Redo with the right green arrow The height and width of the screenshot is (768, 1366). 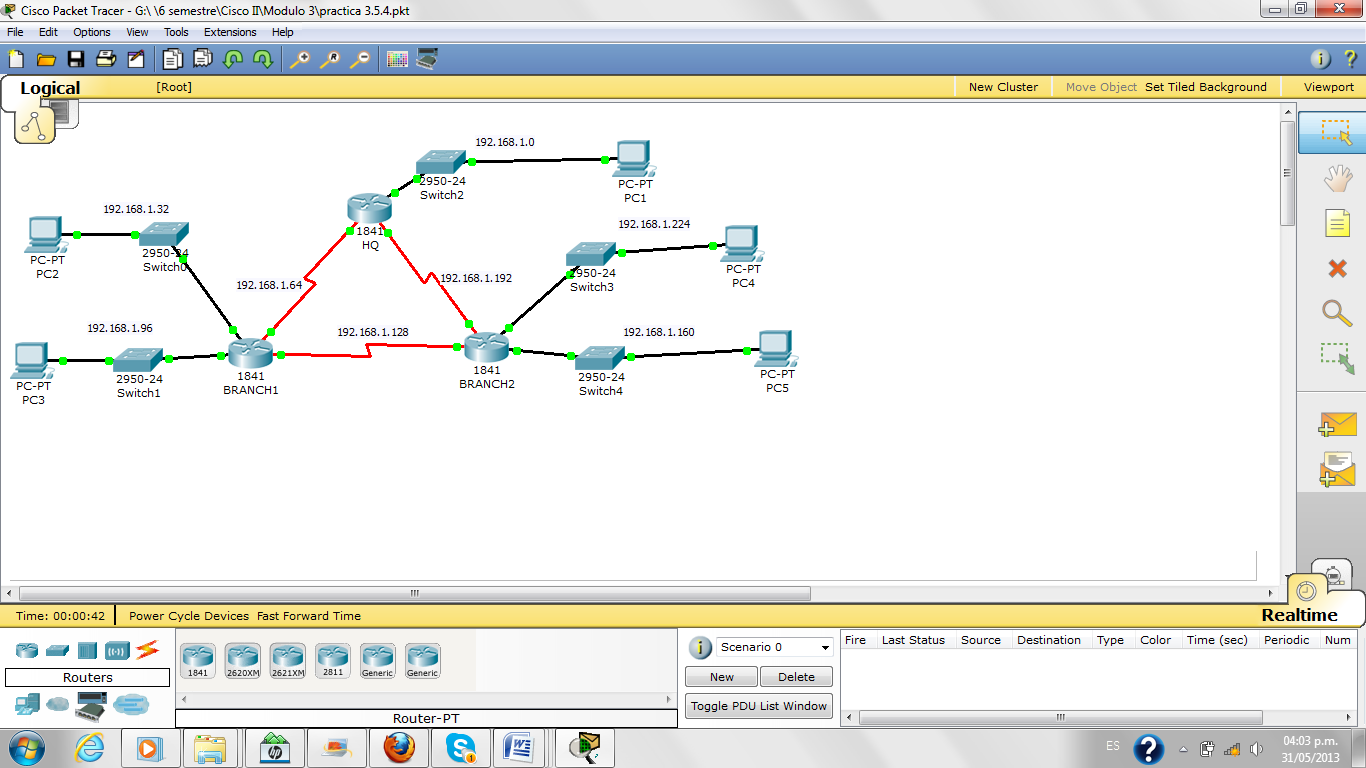click(263, 59)
